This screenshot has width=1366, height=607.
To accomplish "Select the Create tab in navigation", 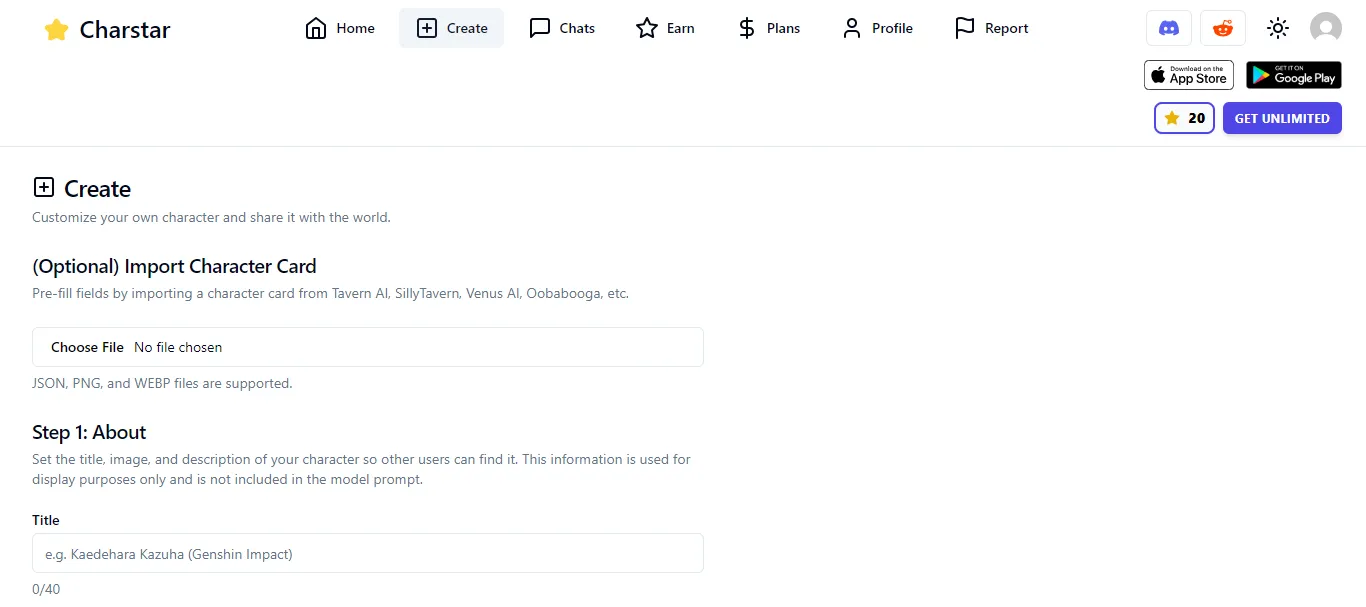I will click(451, 28).
